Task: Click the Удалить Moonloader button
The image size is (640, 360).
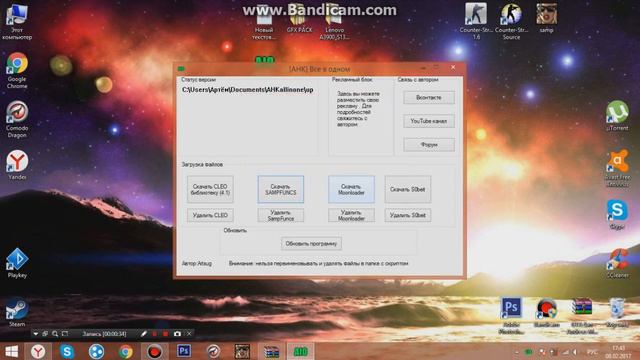Action: point(351,215)
